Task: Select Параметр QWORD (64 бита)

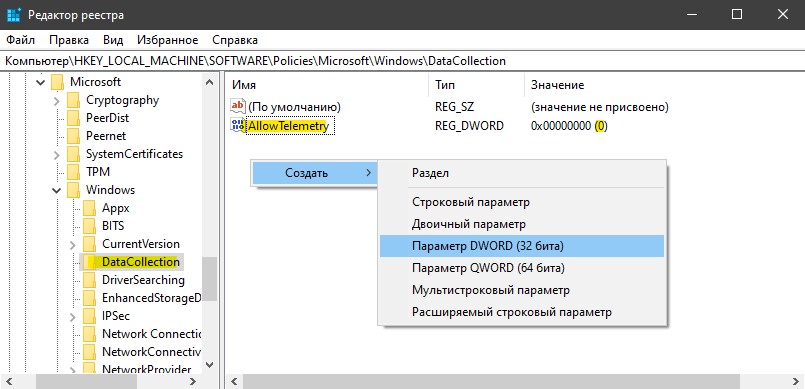Action: point(522,268)
